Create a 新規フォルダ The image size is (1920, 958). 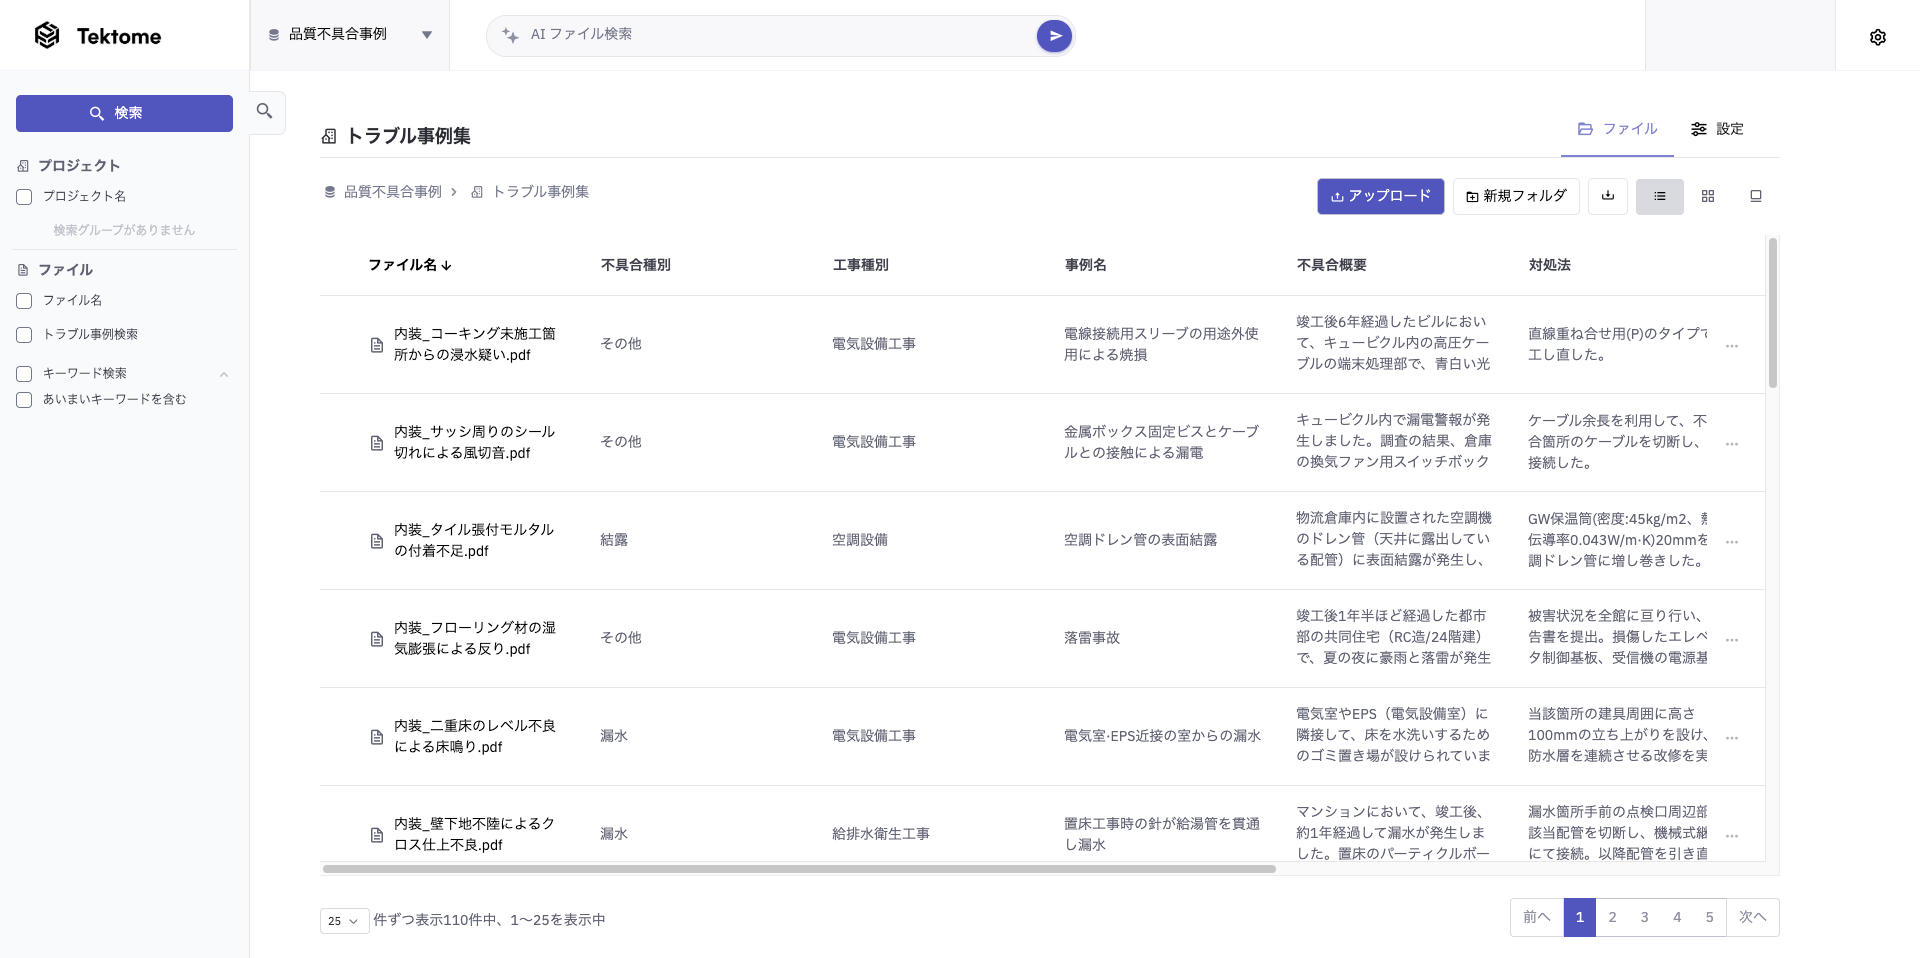pyautogui.click(x=1516, y=196)
